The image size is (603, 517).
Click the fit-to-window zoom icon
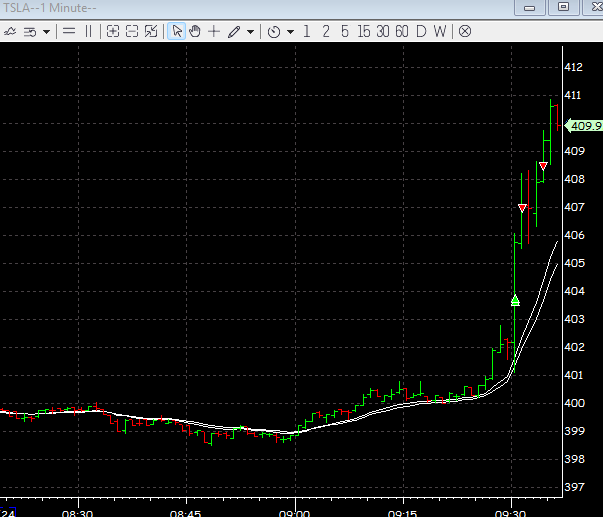[151, 31]
